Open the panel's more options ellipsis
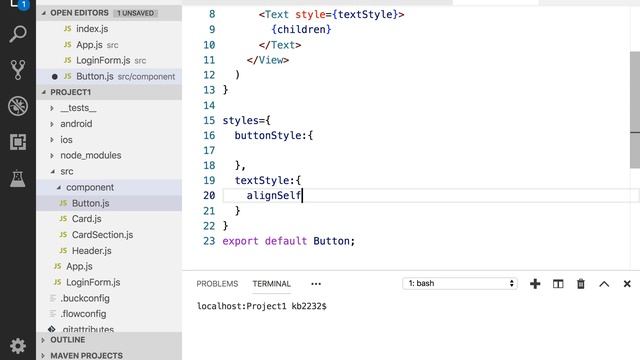This screenshot has width=640, height=360. click(316, 284)
